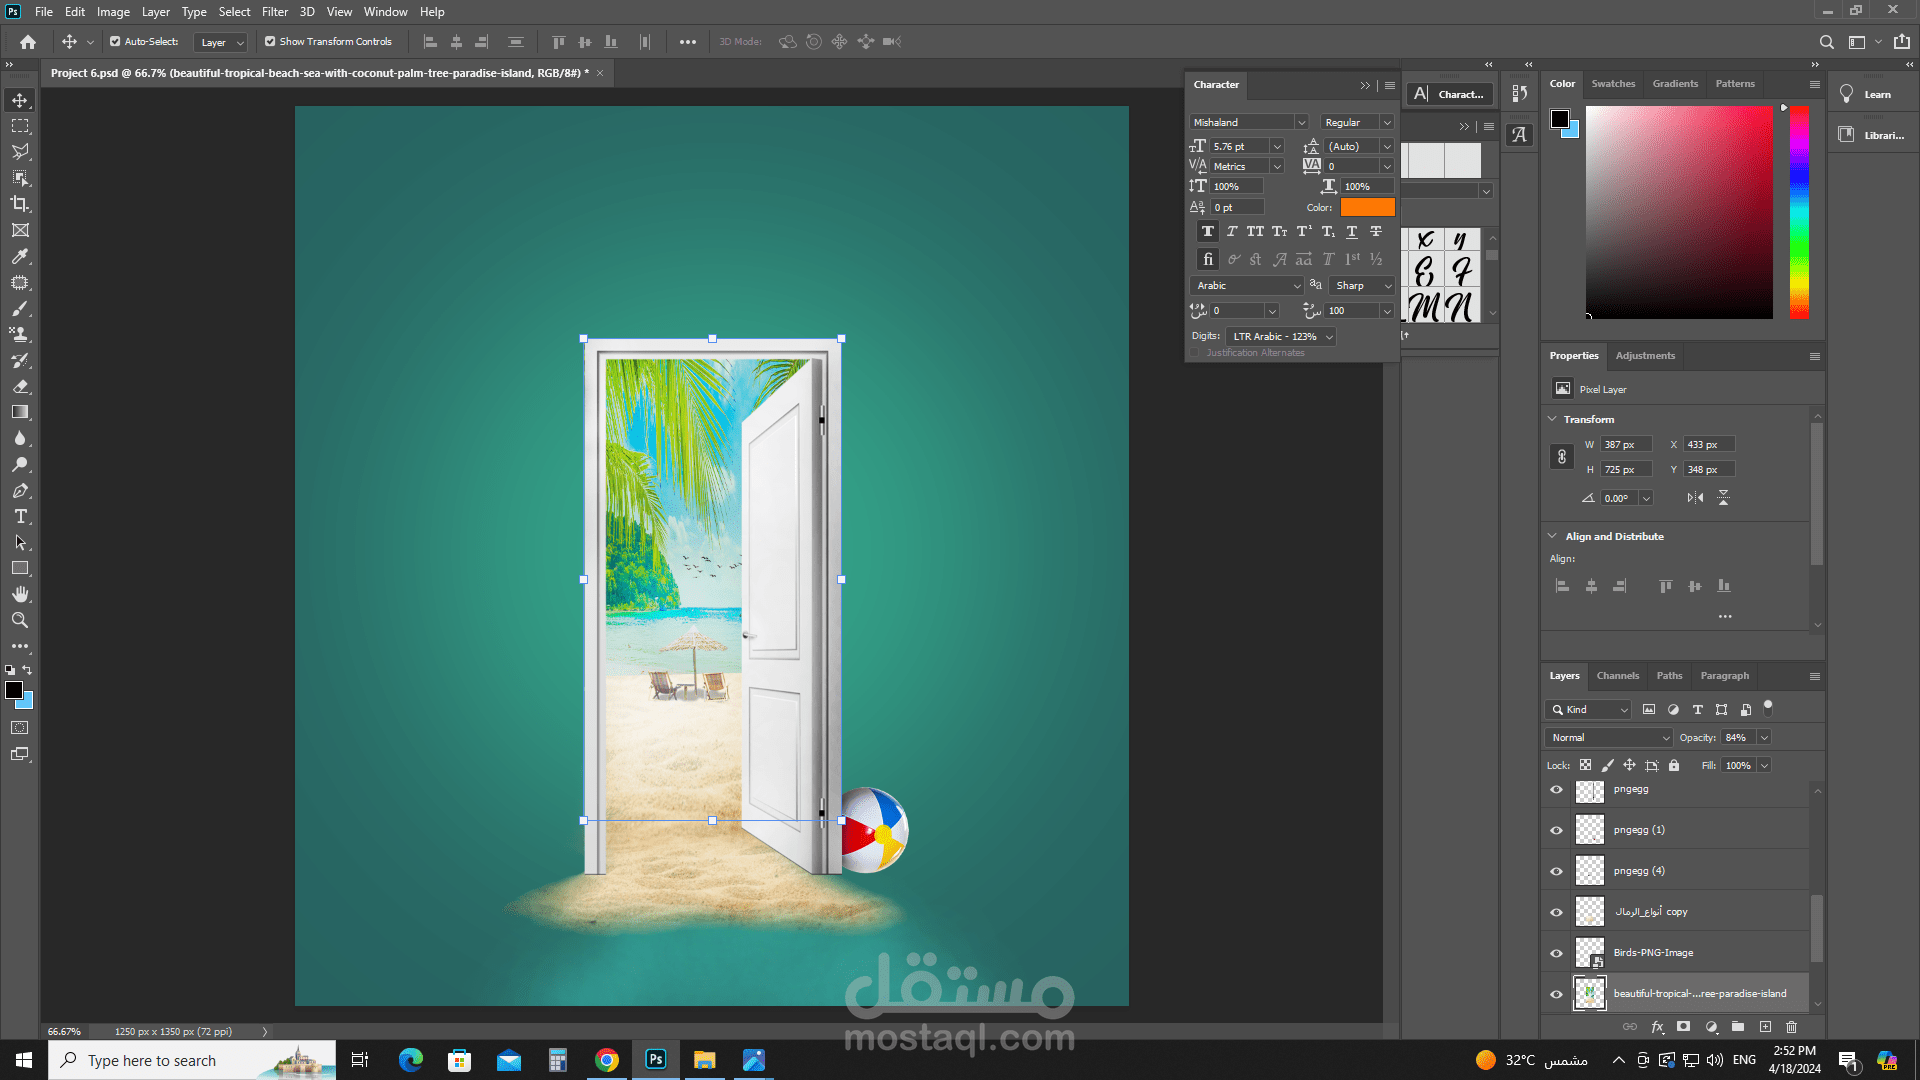Open the Mishaland font family dropdown
This screenshot has width=1920, height=1080.
coord(1301,122)
